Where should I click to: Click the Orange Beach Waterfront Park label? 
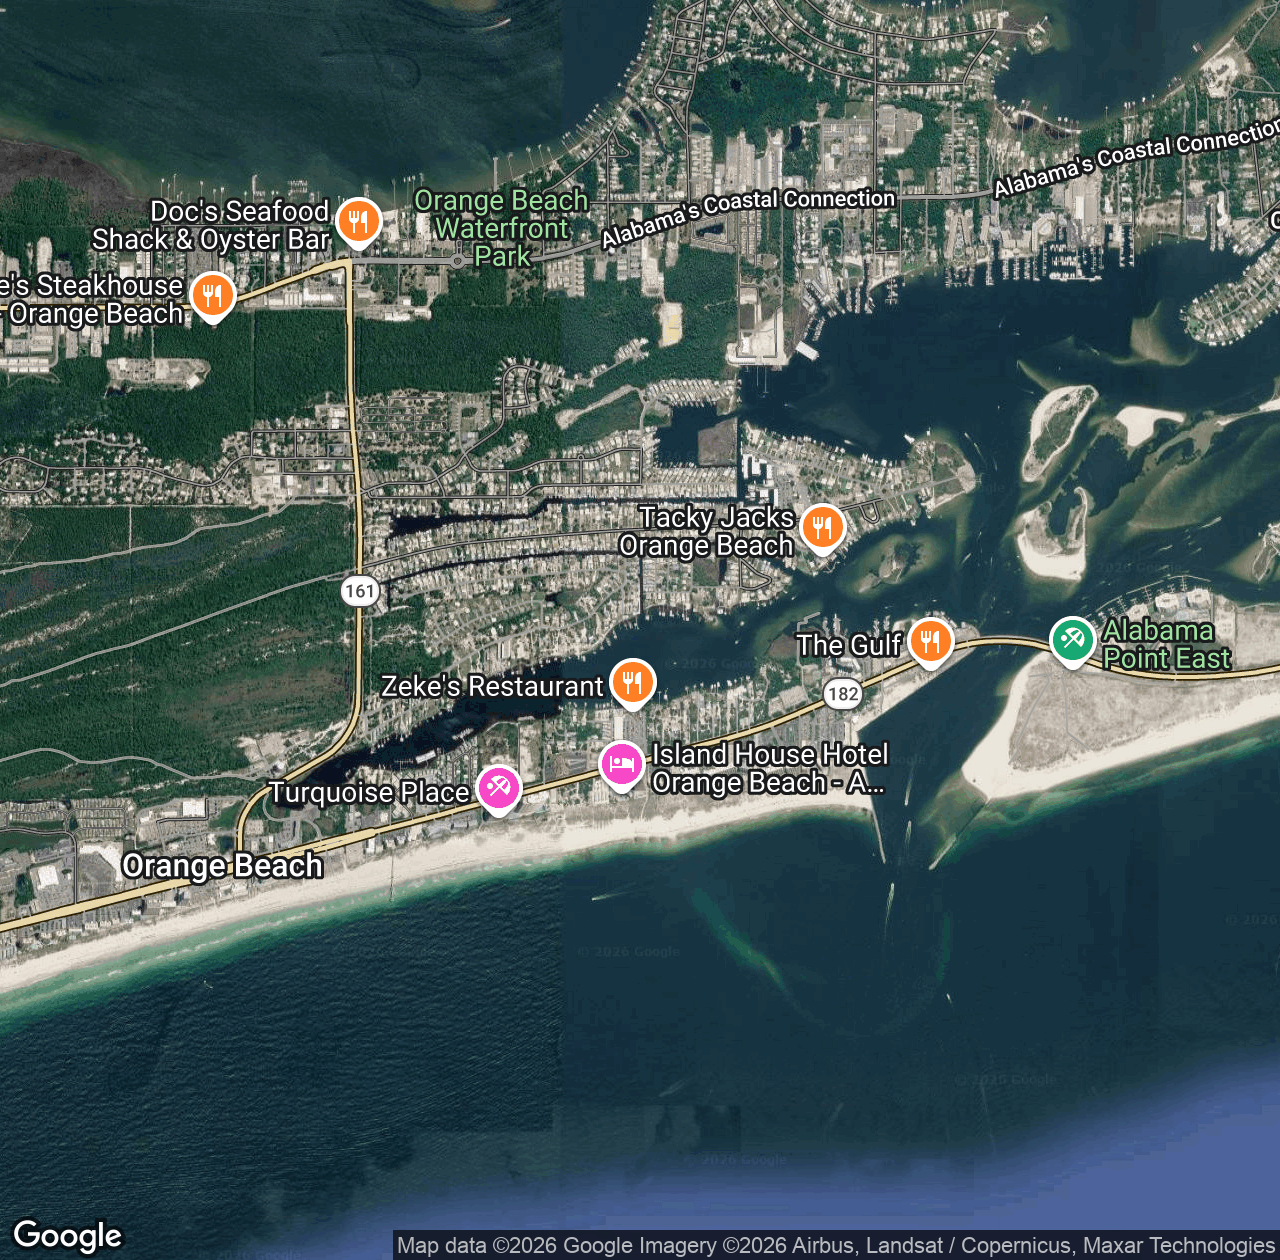click(502, 229)
